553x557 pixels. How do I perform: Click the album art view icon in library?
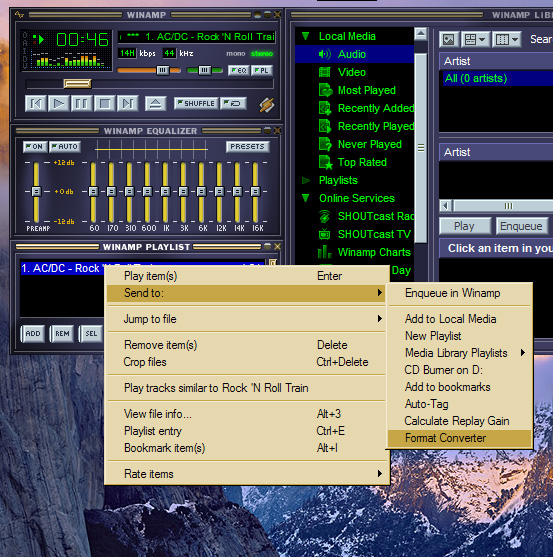pyautogui.click(x=449, y=39)
